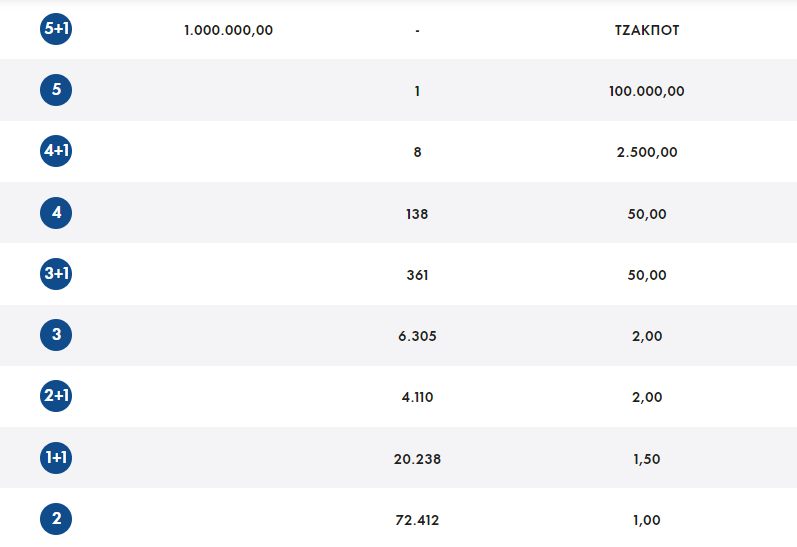Screen dimensions: 797x547
Task: Click the 4+1 winning category badge
Action: (56, 151)
